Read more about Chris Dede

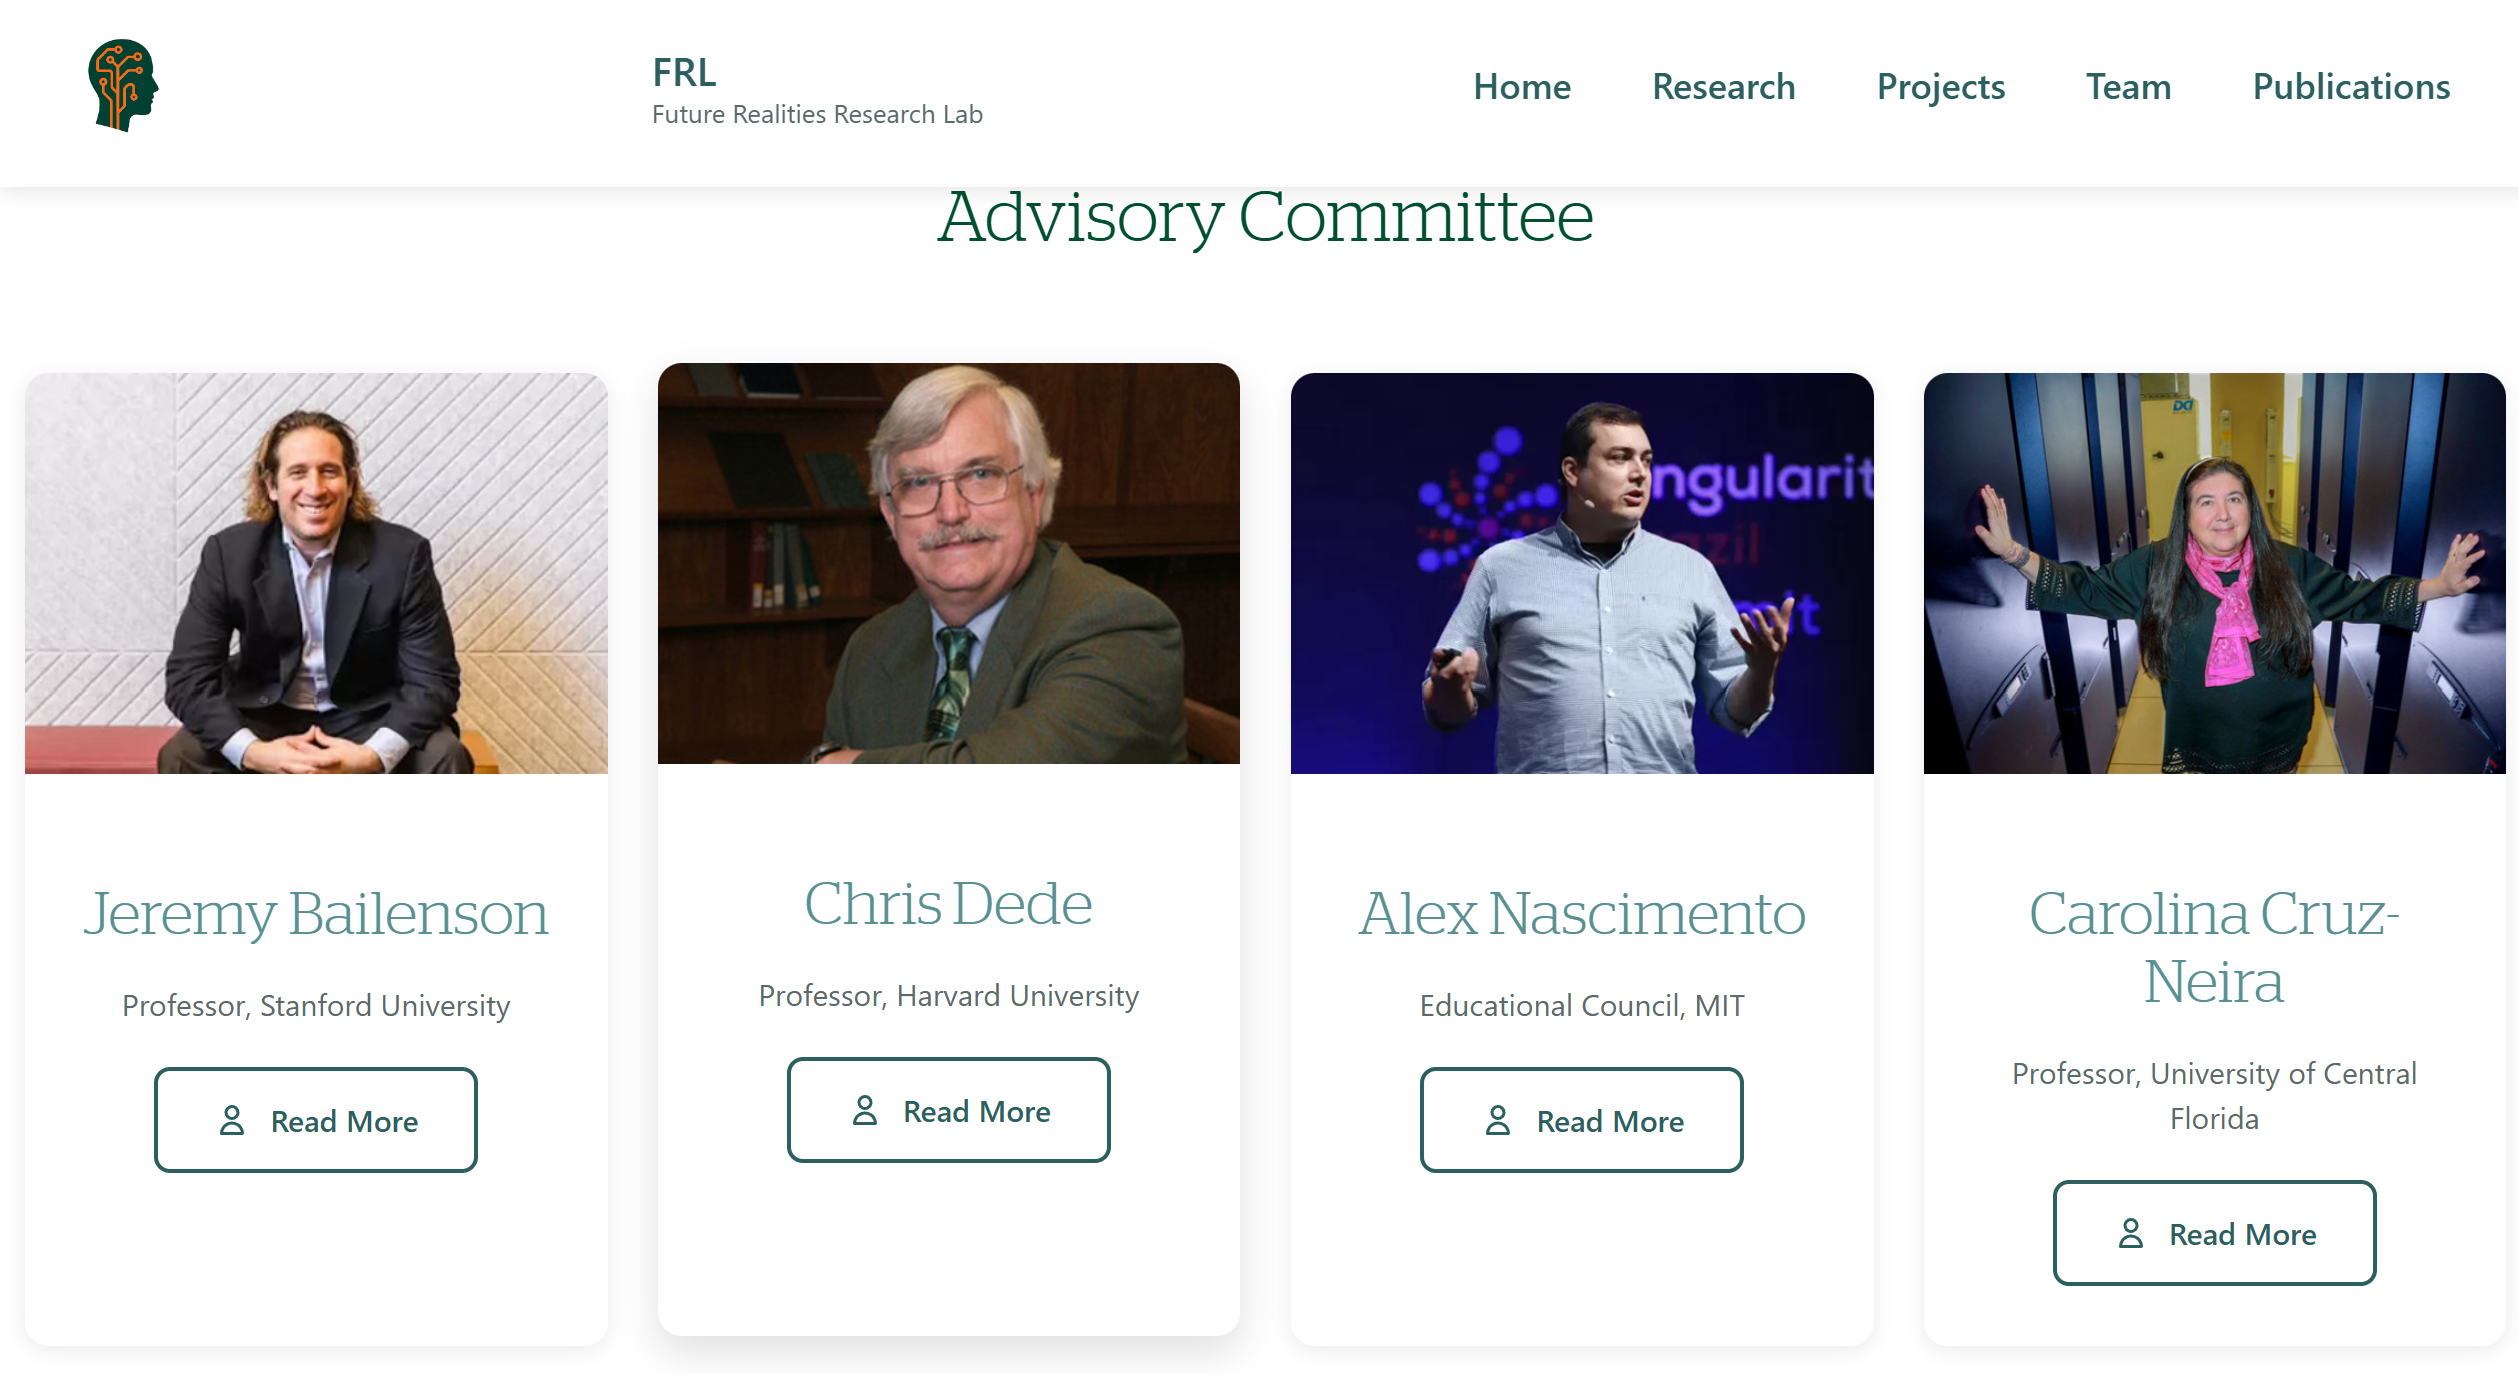949,1110
